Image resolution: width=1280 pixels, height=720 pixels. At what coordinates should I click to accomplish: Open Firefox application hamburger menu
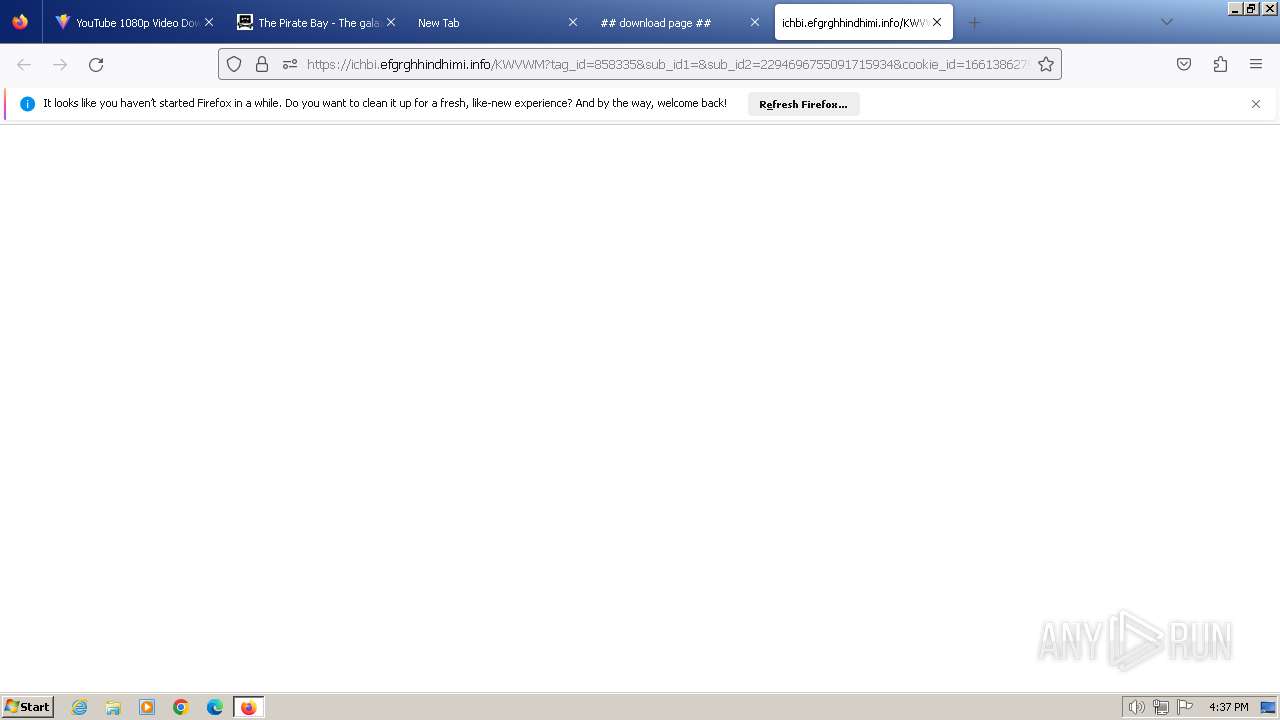coord(1256,64)
